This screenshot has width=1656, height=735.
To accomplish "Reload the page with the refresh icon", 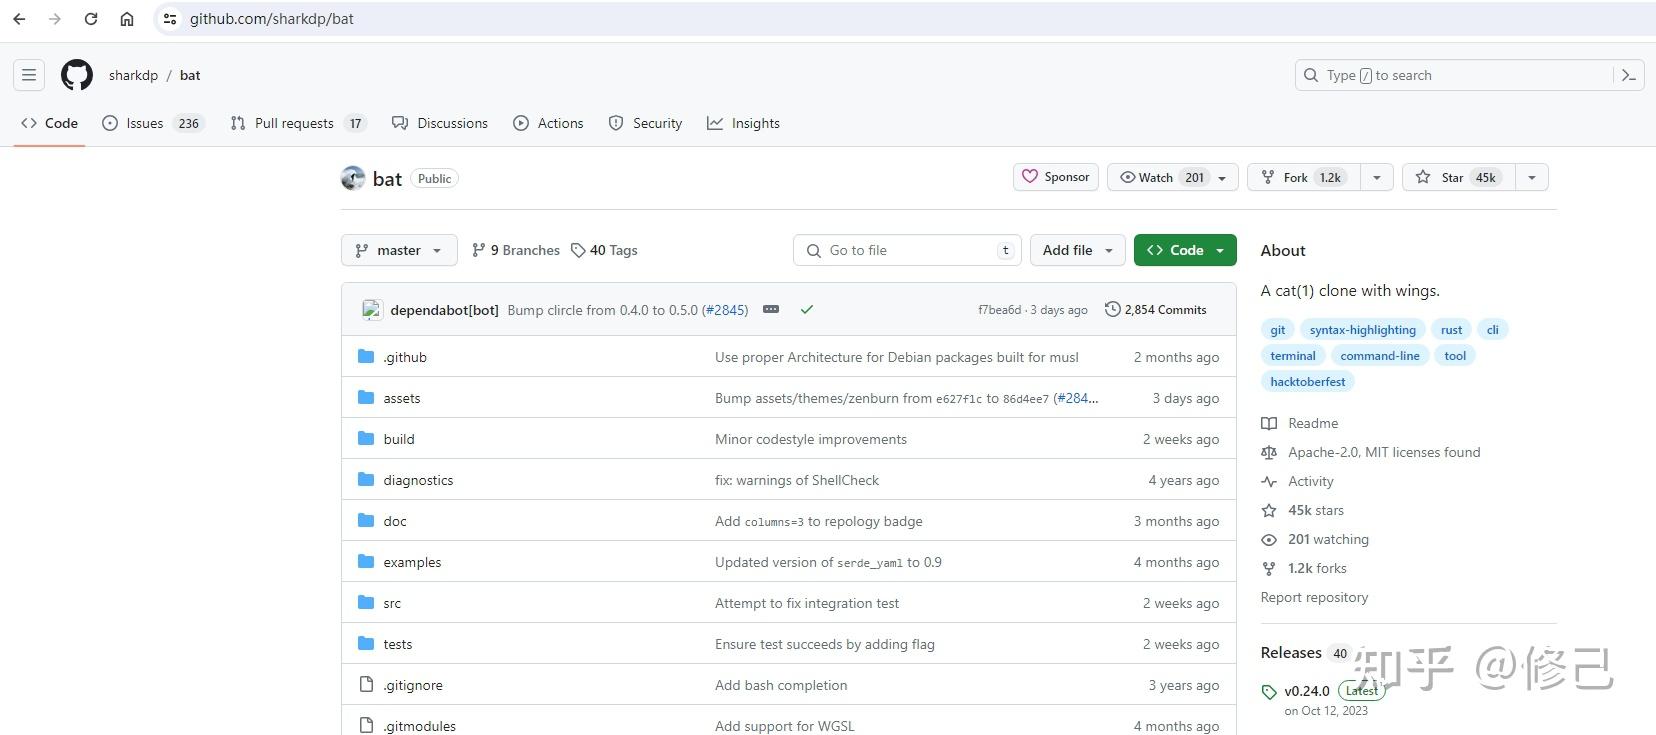I will 91,19.
